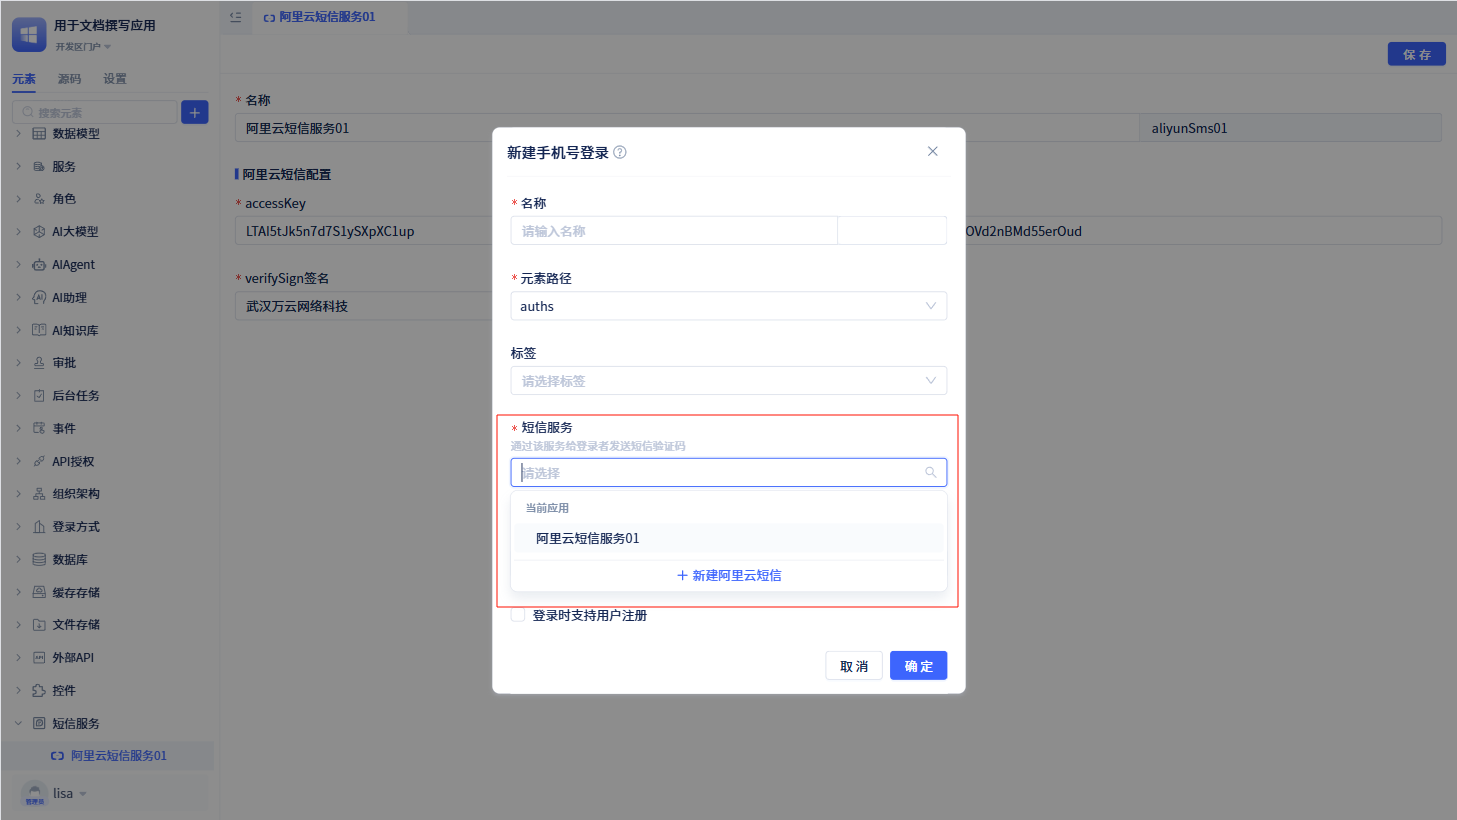Collapse sidebar with the fold icon
The image size is (1457, 820).
pyautogui.click(x=236, y=17)
